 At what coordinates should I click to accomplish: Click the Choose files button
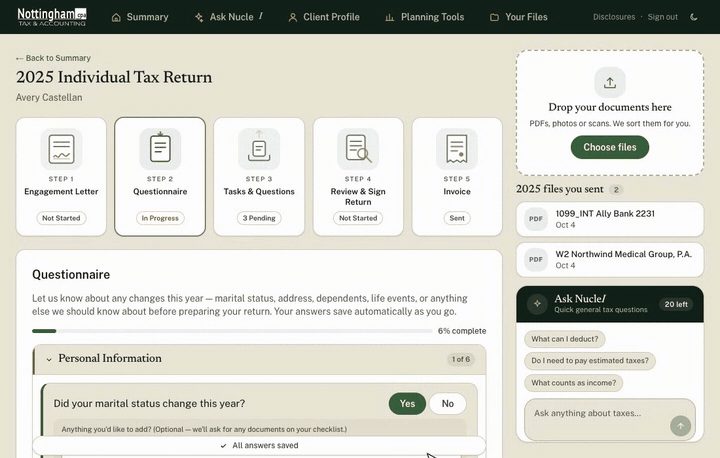pyautogui.click(x=610, y=147)
